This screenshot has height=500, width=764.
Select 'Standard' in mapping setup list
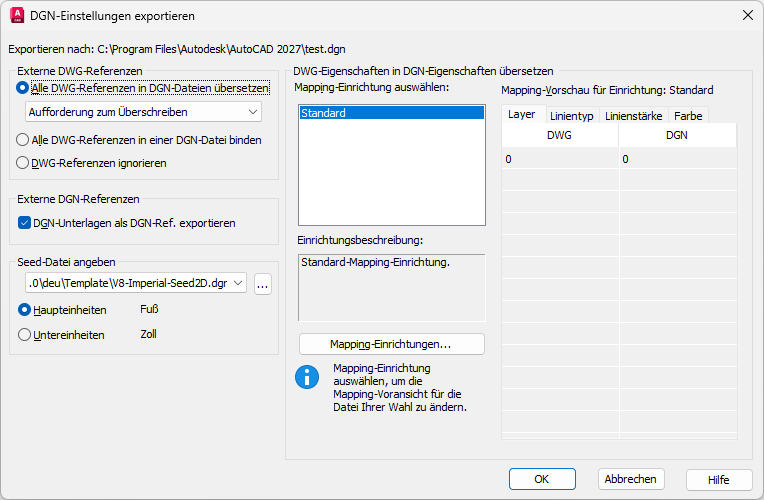[390, 113]
